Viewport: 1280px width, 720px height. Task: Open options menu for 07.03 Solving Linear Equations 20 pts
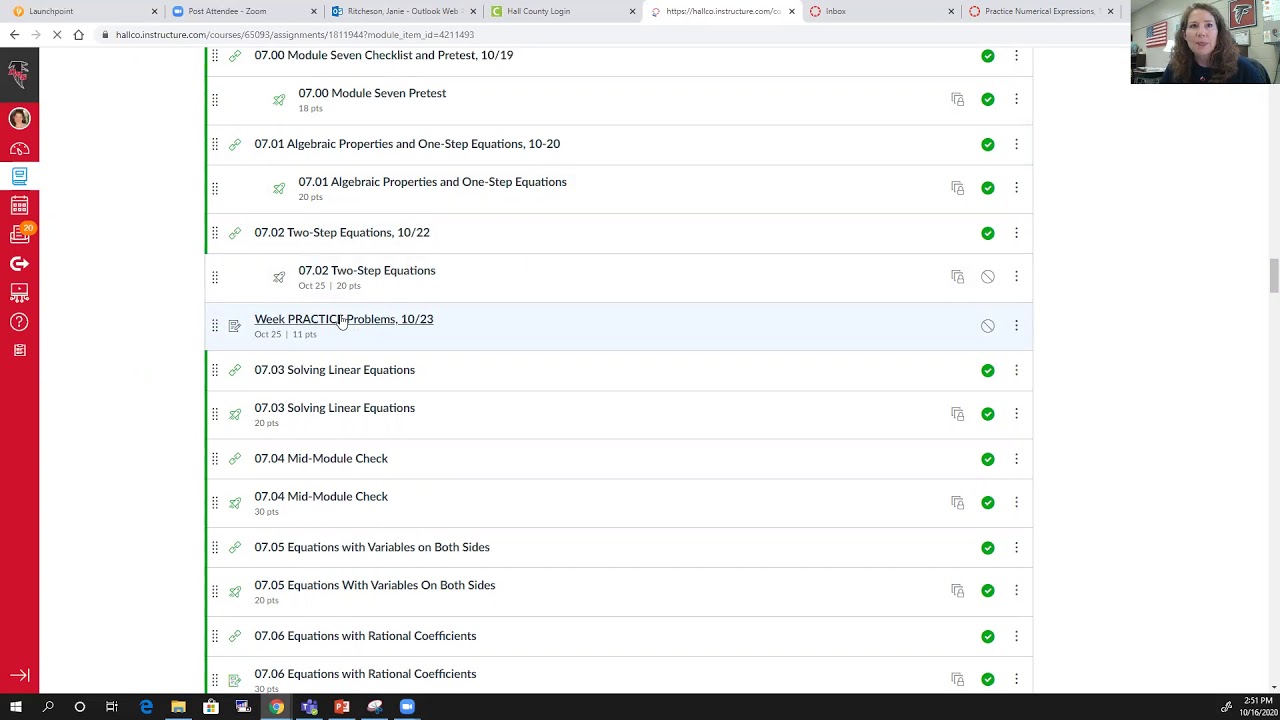pos(1016,414)
